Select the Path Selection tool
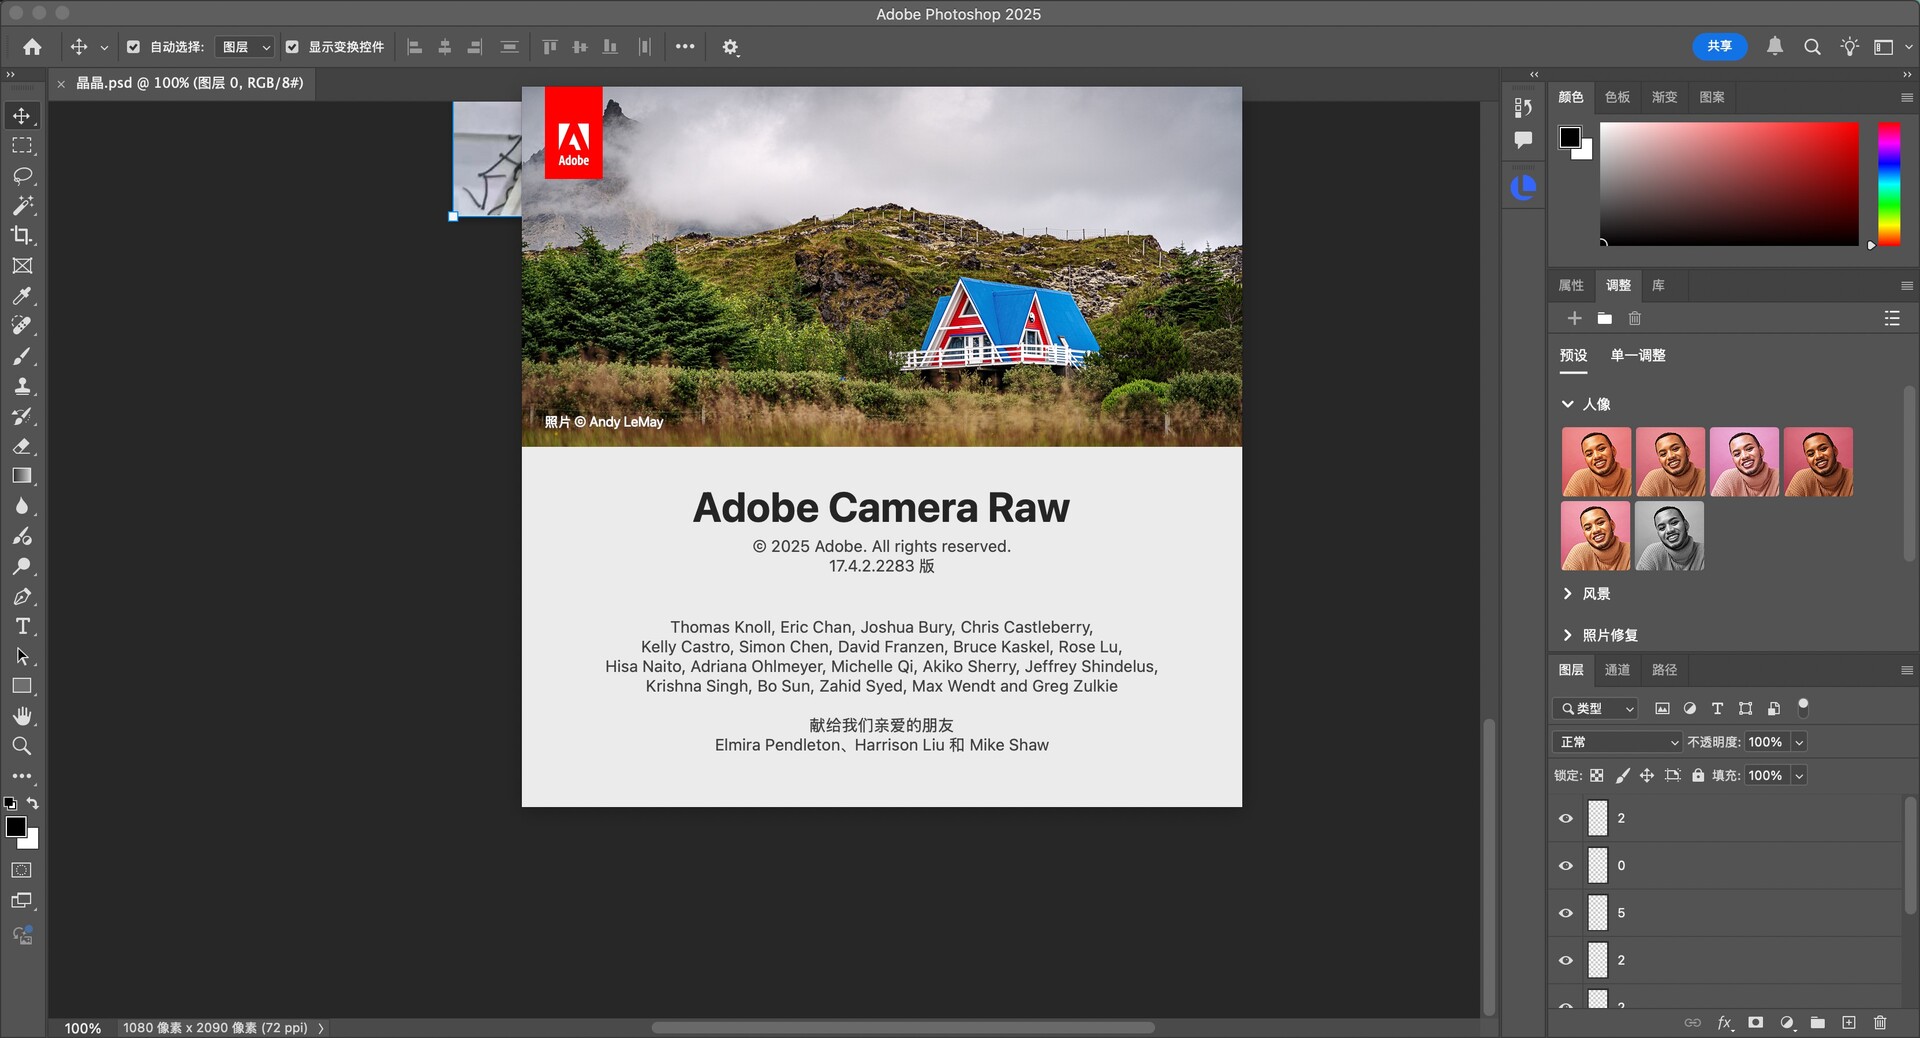Viewport: 1920px width, 1038px height. tap(22, 656)
